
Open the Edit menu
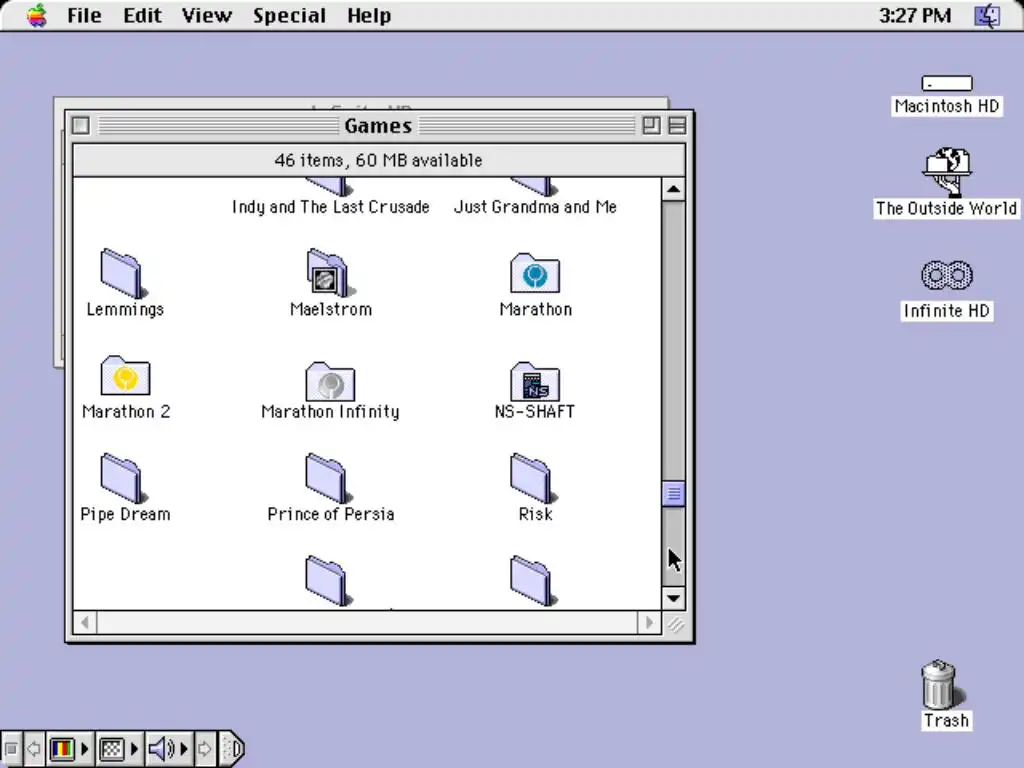142,15
